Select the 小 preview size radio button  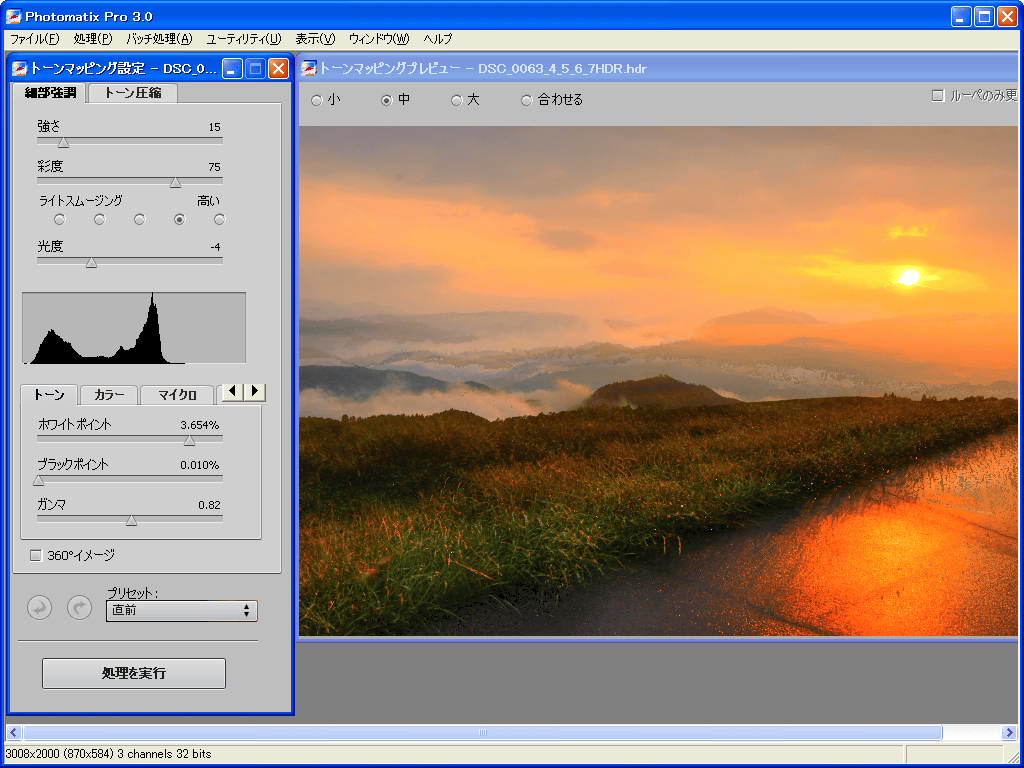coord(317,101)
